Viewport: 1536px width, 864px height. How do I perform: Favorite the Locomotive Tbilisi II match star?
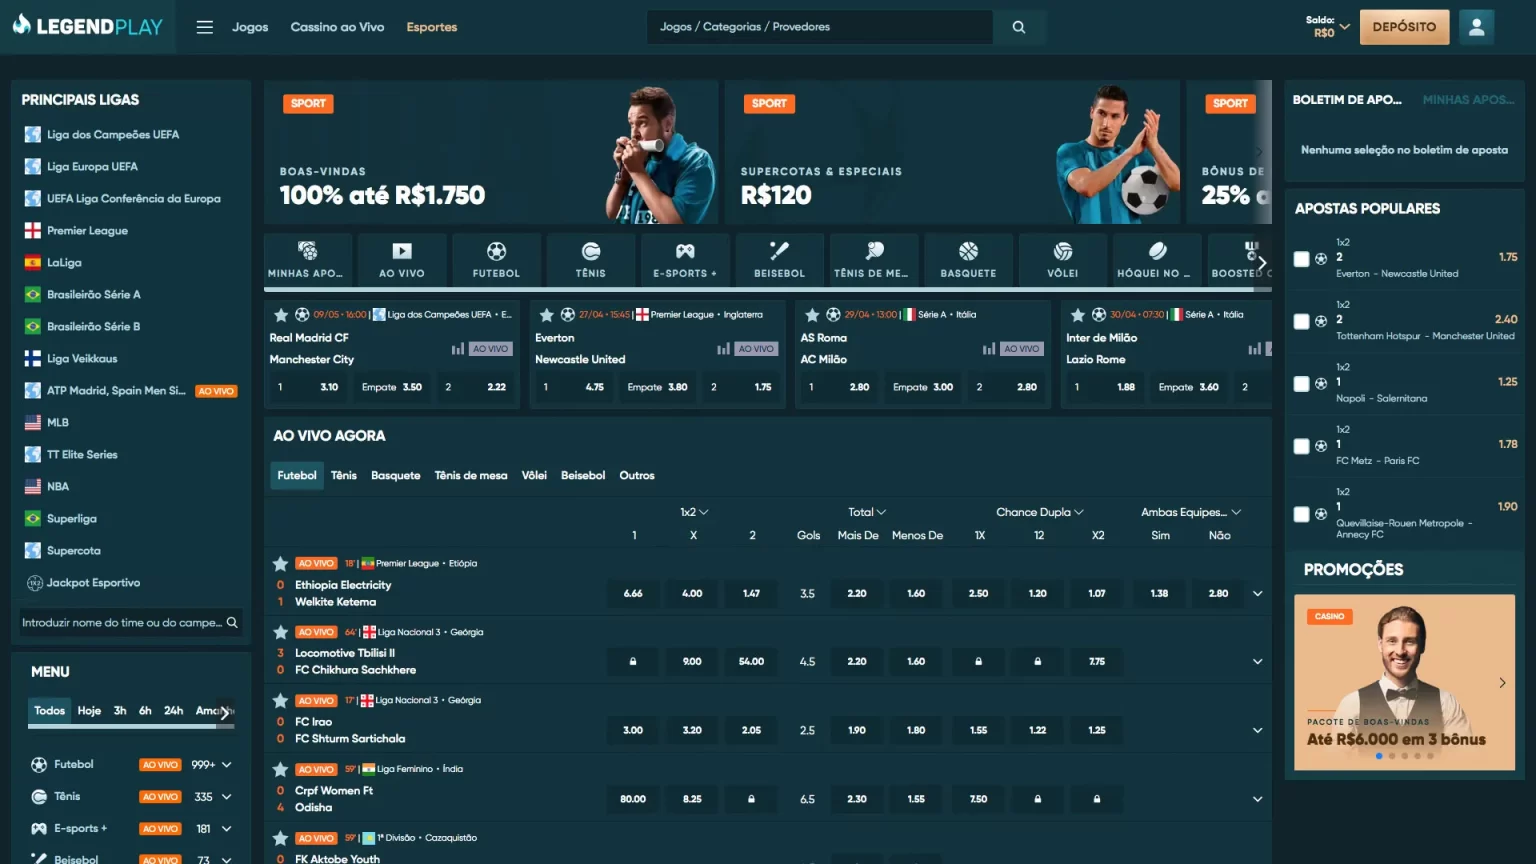pyautogui.click(x=281, y=632)
